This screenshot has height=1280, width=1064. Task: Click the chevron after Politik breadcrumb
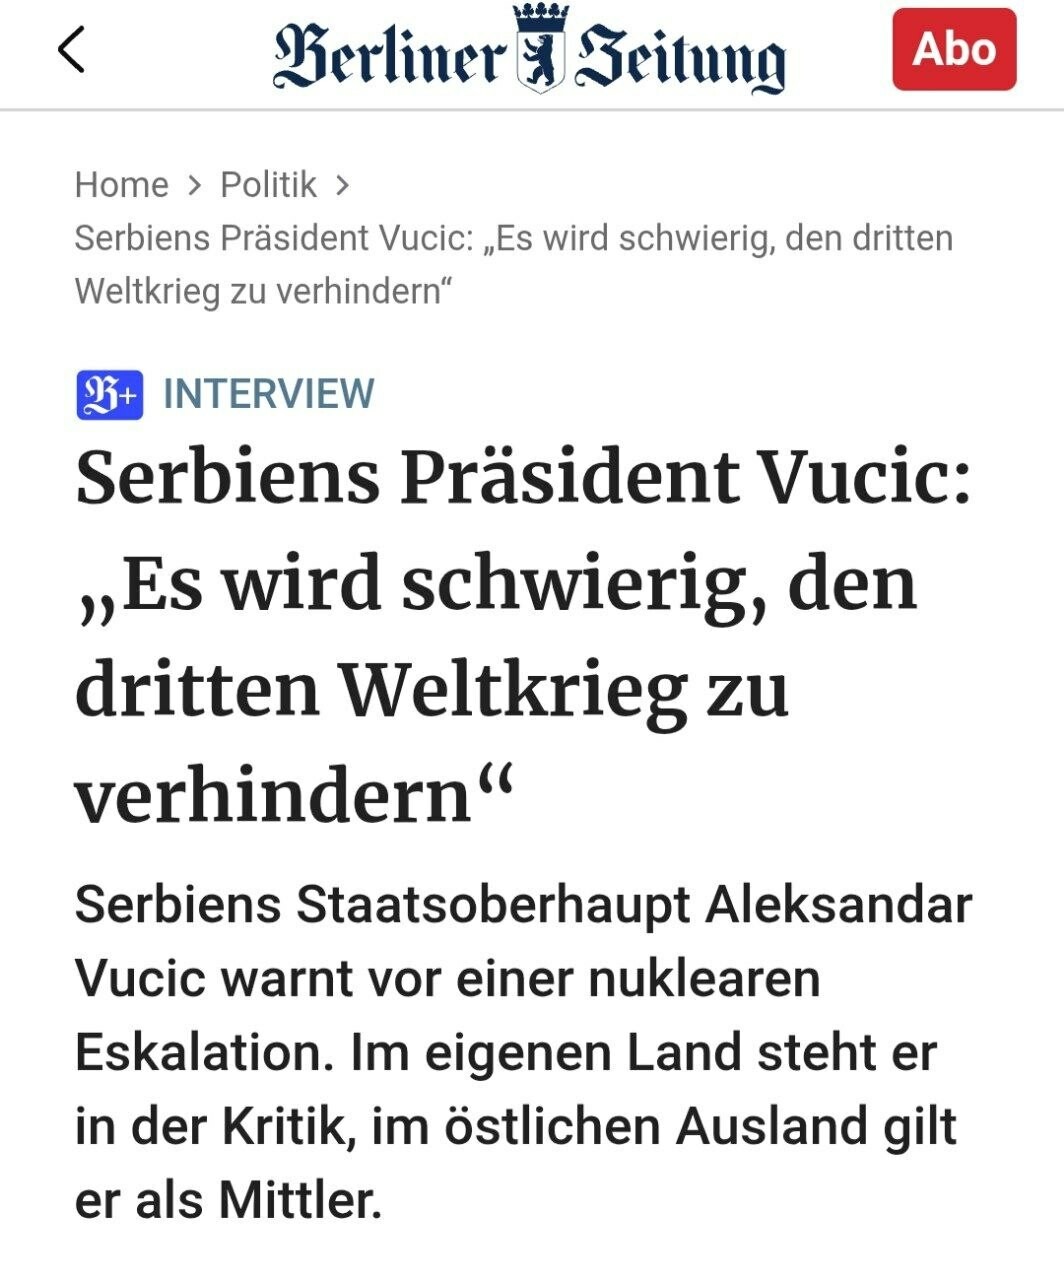pyautogui.click(x=342, y=185)
